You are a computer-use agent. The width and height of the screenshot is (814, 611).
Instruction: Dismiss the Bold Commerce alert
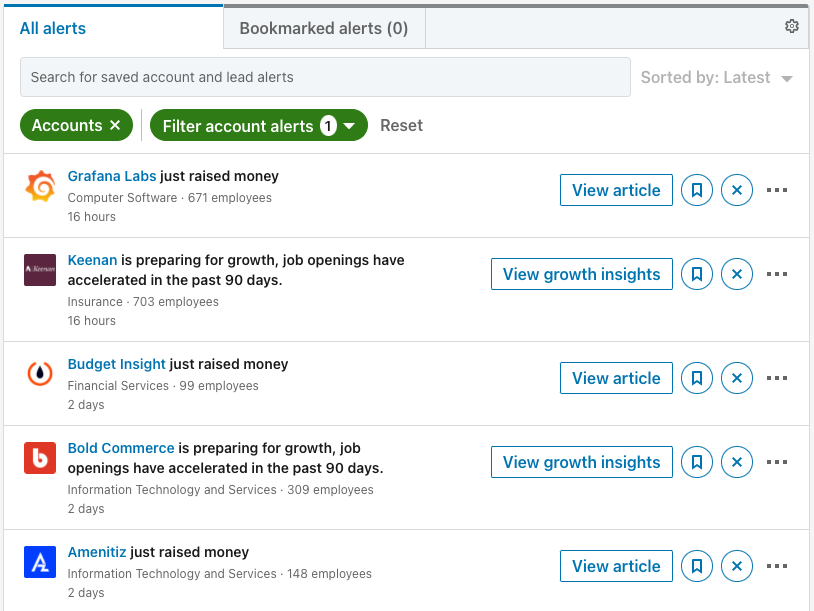tap(737, 462)
